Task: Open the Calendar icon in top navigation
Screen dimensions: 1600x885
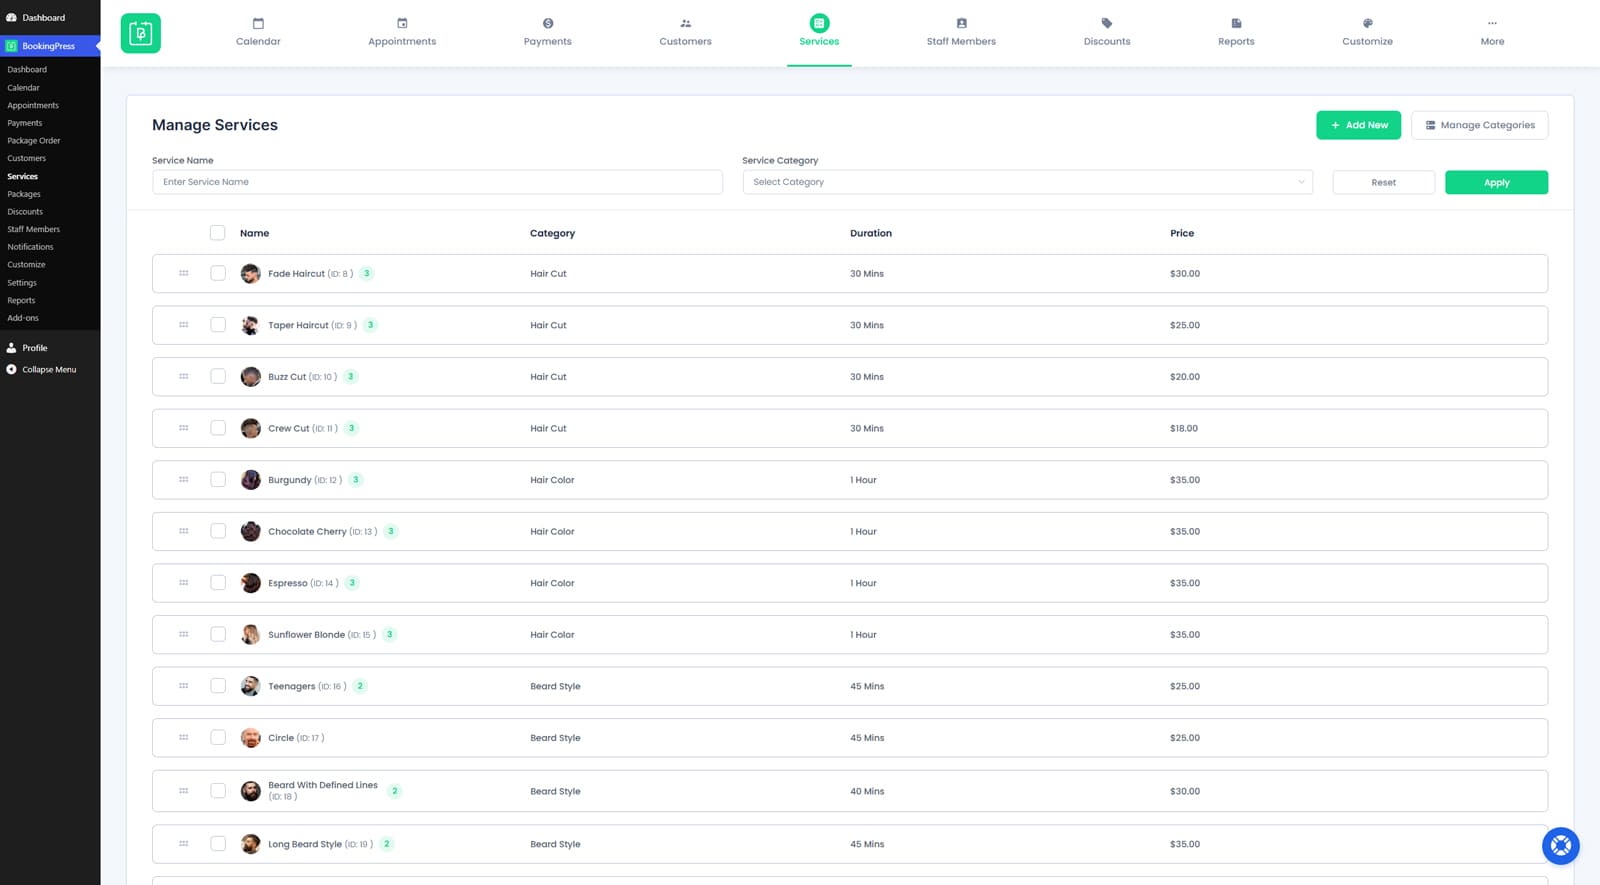Action: 258,23
